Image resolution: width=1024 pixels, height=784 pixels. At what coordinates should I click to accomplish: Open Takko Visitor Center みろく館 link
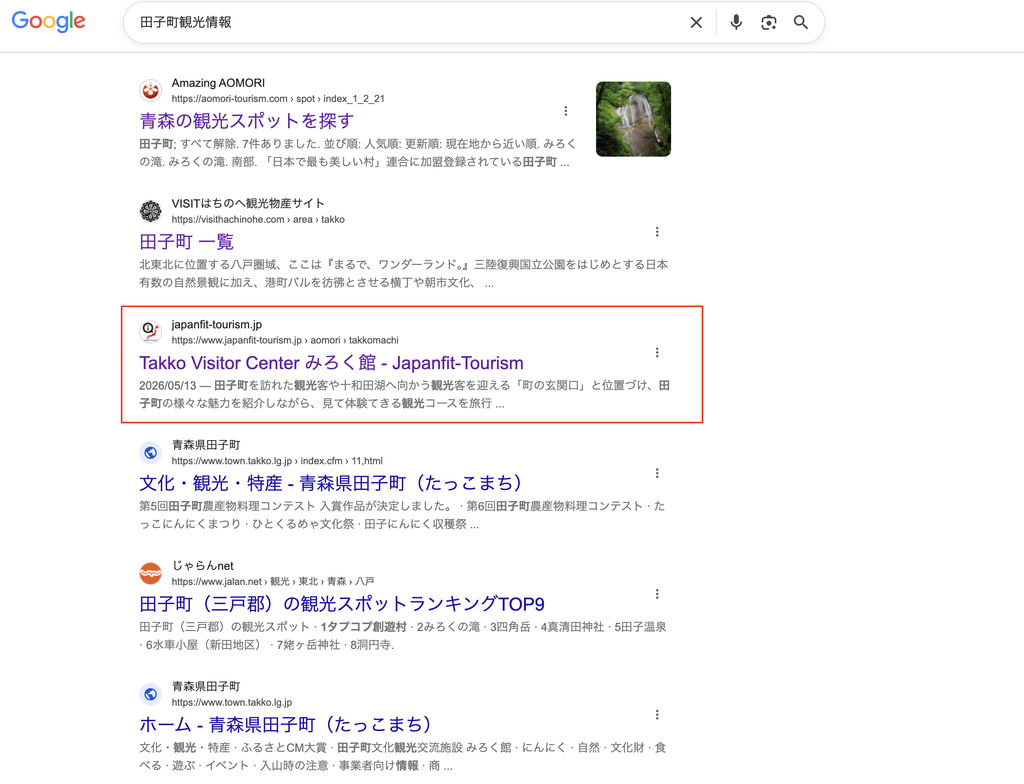(331, 363)
